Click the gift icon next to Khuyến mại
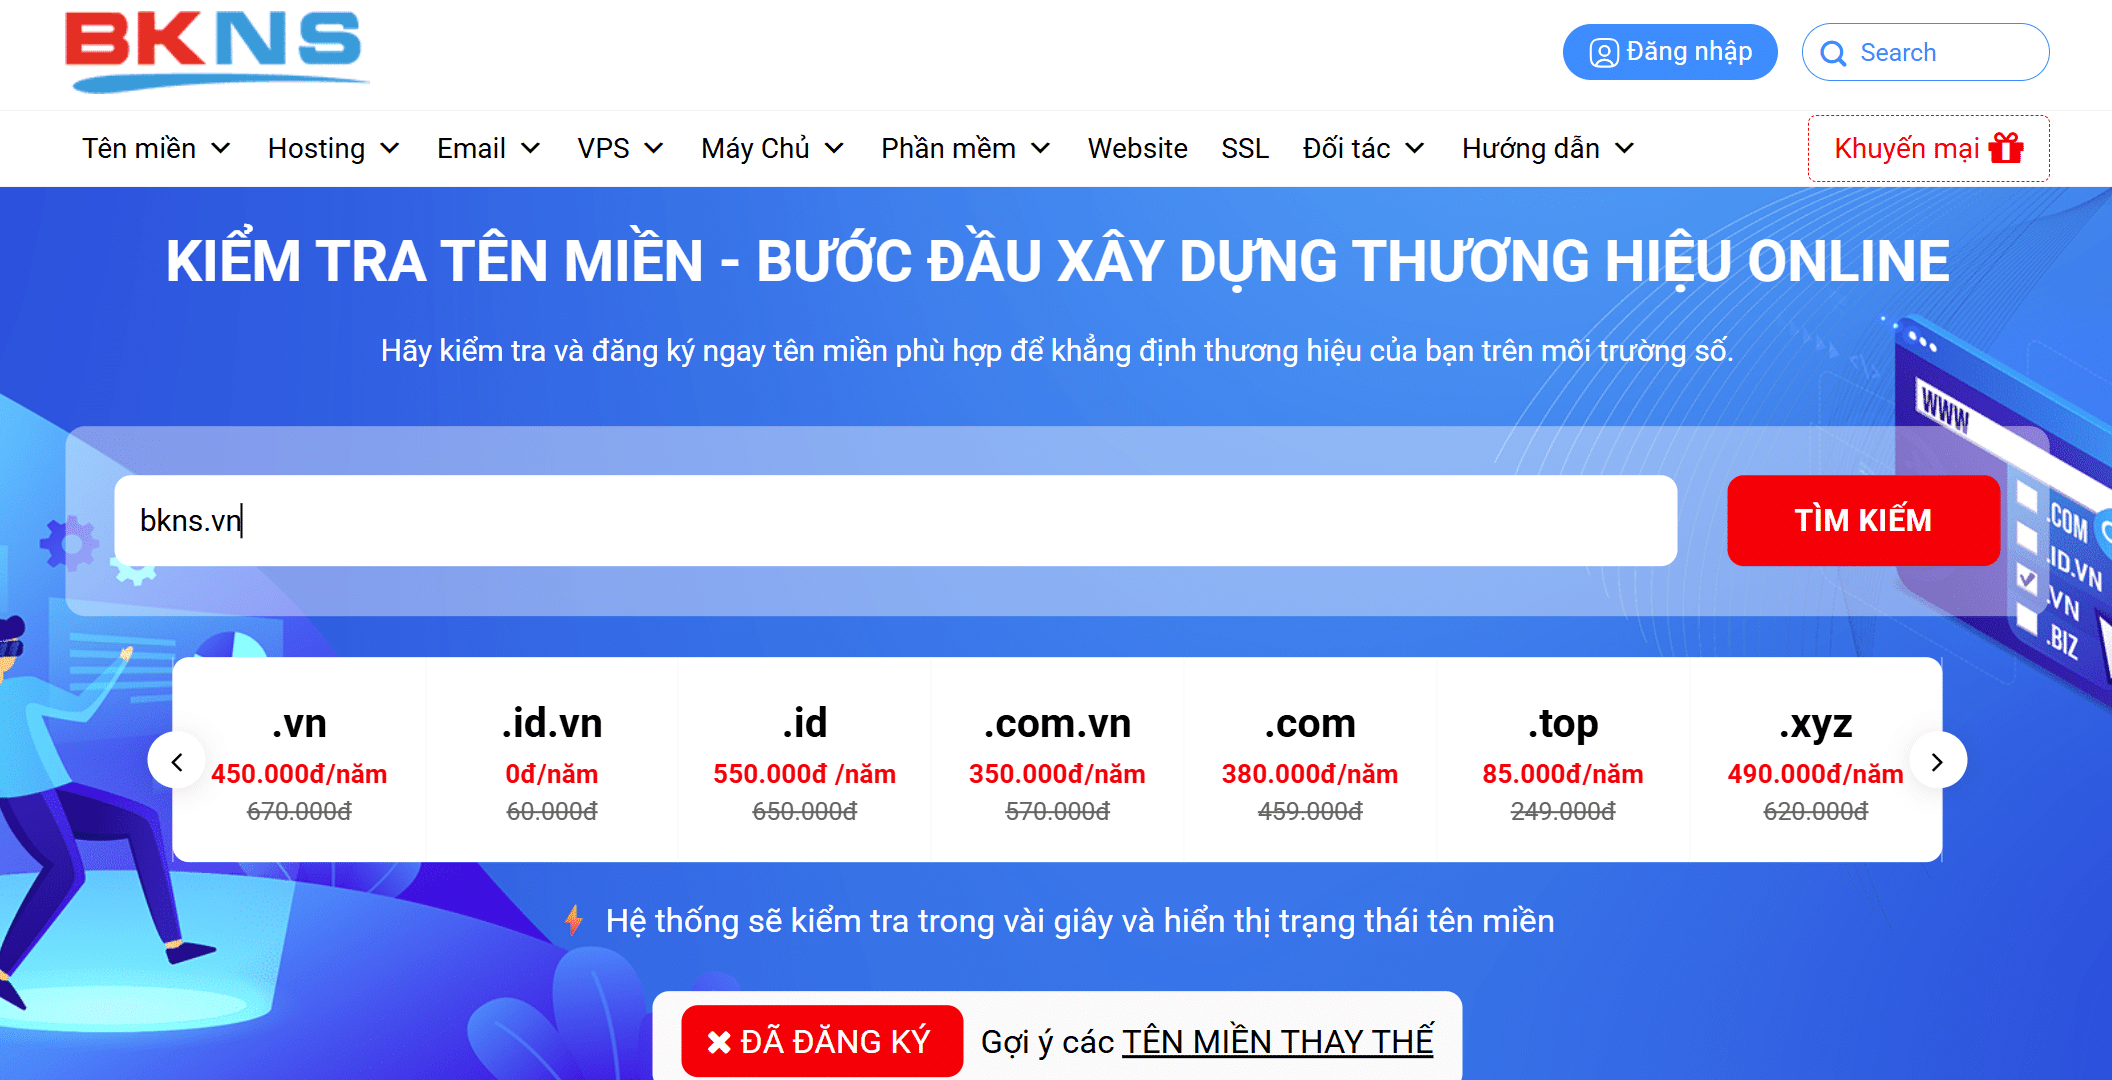2112x1080 pixels. [x=2003, y=147]
